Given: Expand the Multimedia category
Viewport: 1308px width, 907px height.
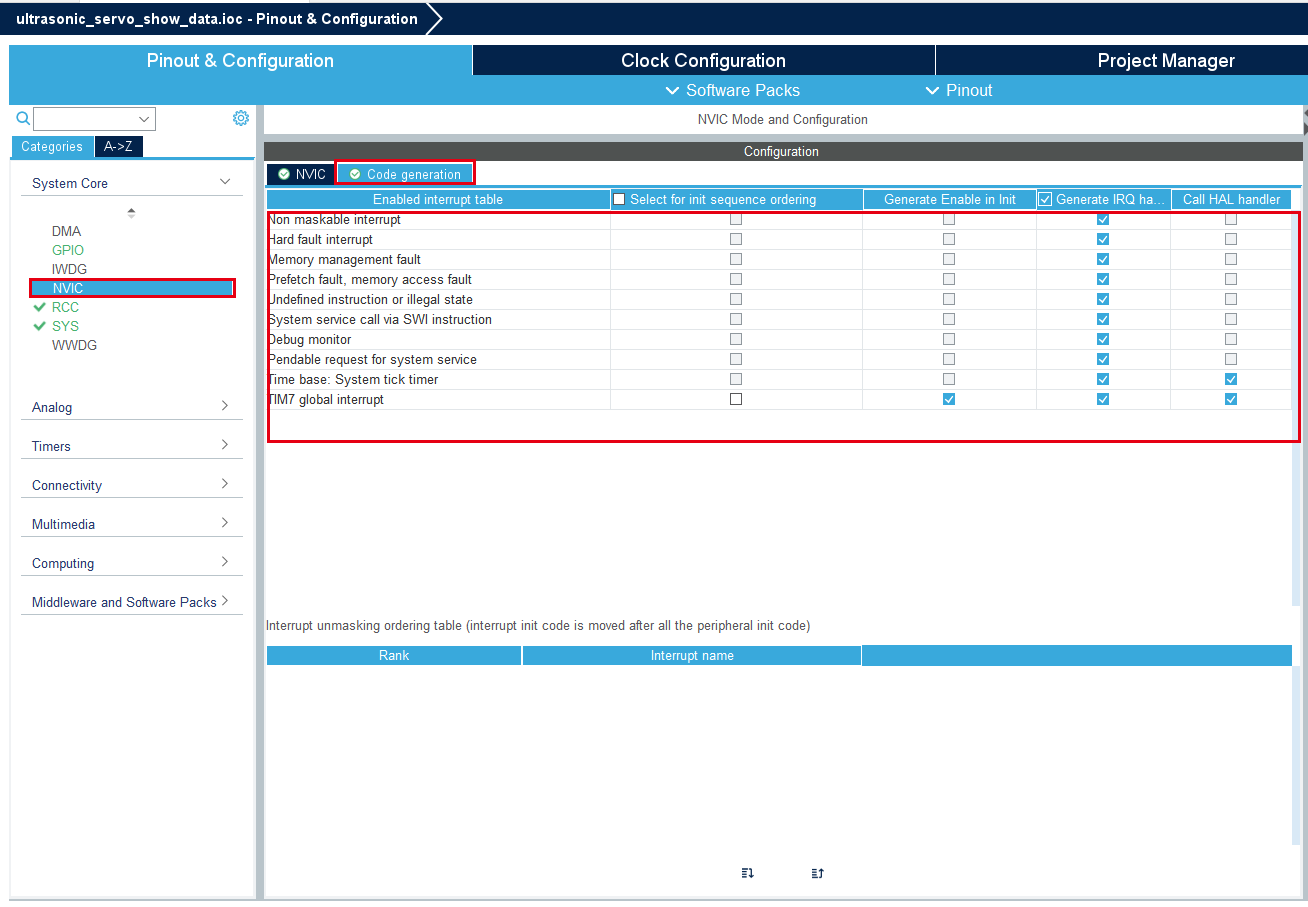Looking at the screenshot, I should pos(225,523).
